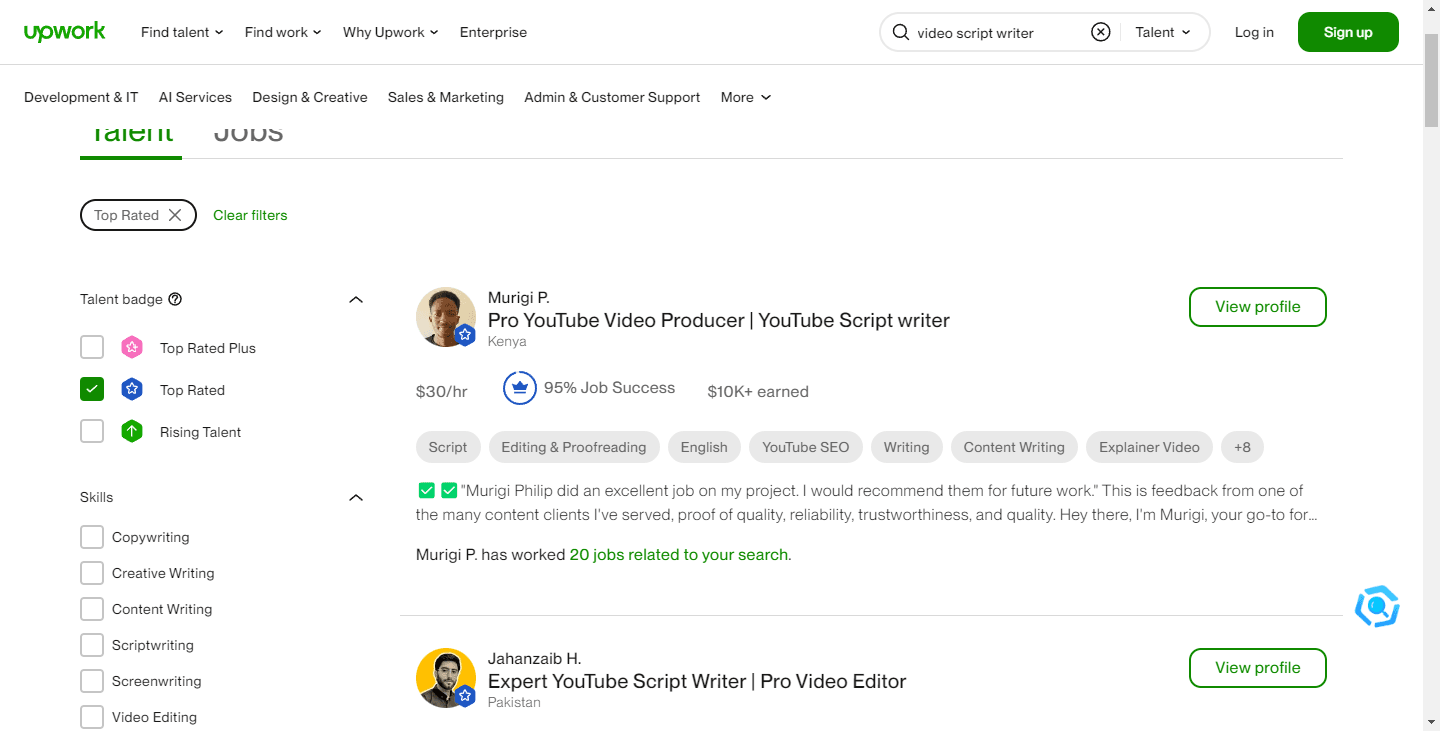Click Murigi P.'s profile photo
The width and height of the screenshot is (1440, 731).
pos(445,317)
